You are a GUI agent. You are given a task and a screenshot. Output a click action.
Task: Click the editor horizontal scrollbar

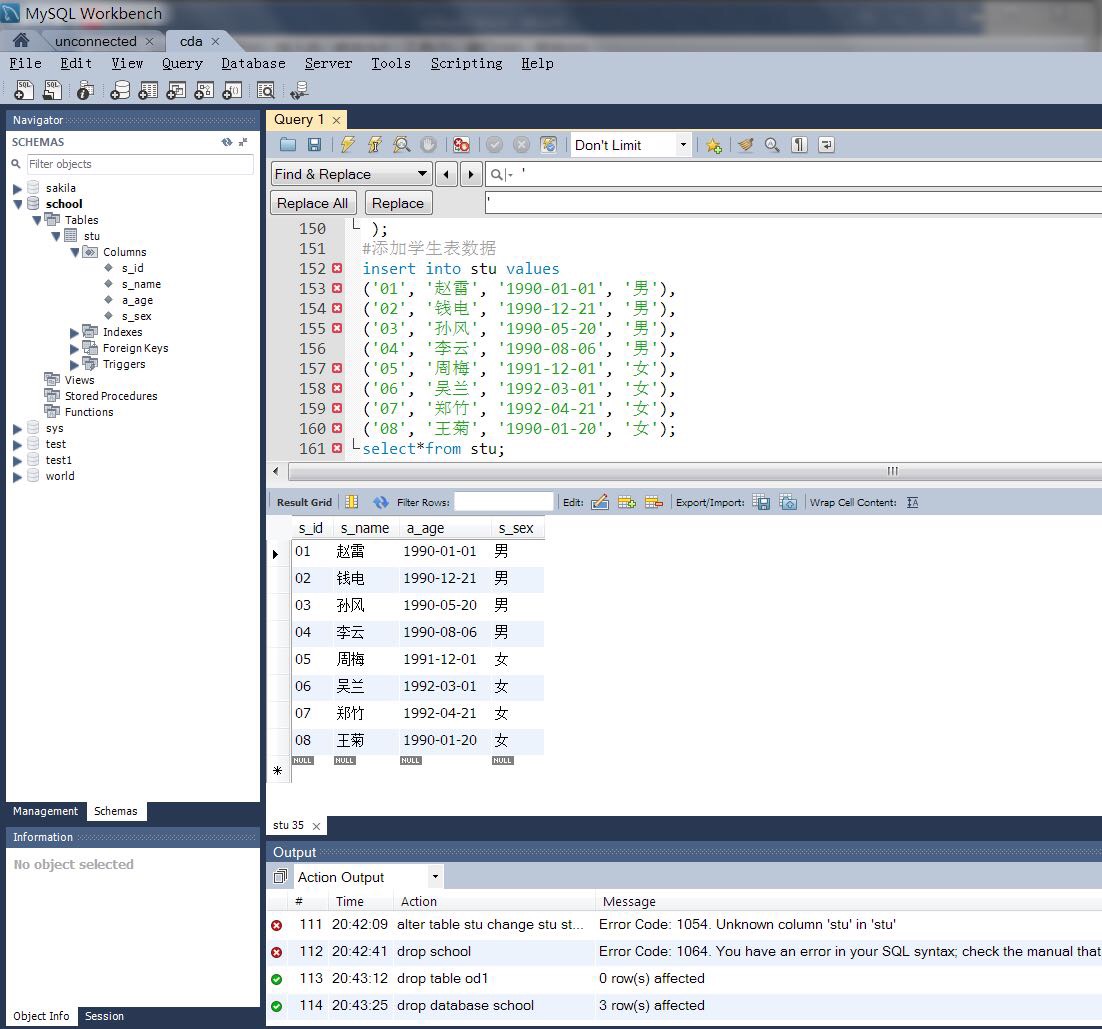click(890, 471)
